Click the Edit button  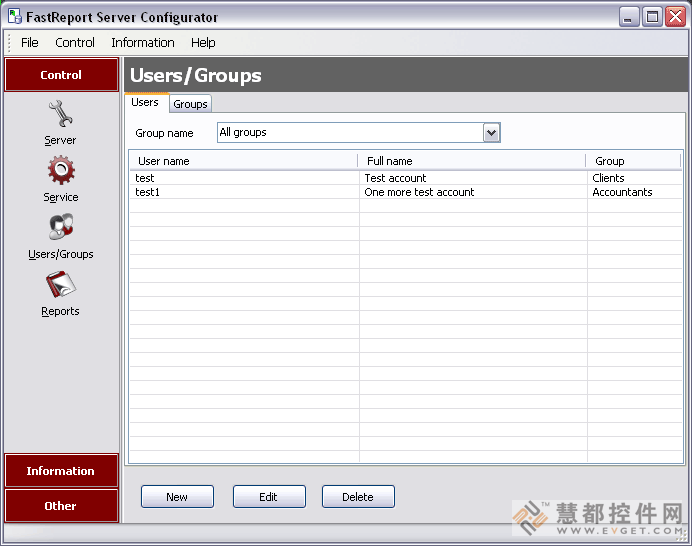pos(269,497)
